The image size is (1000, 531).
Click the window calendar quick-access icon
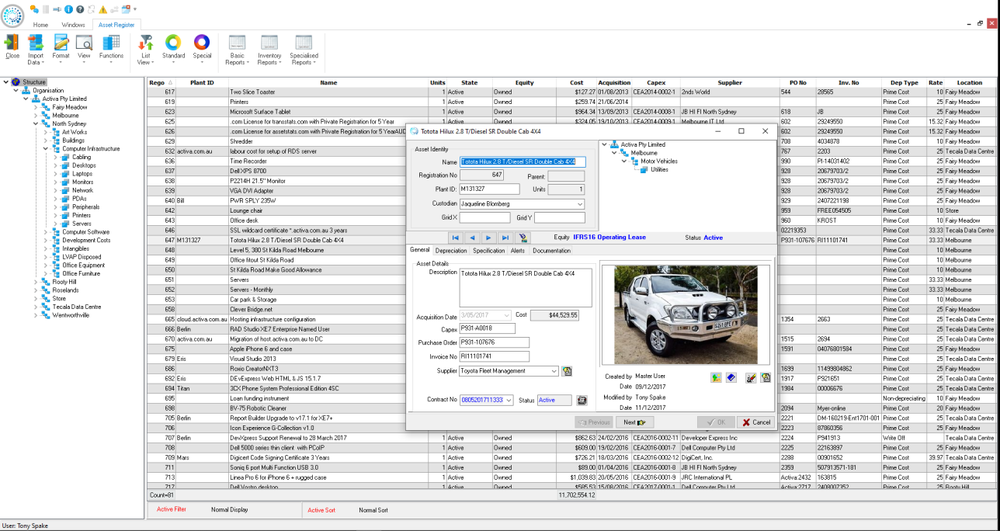point(126,10)
